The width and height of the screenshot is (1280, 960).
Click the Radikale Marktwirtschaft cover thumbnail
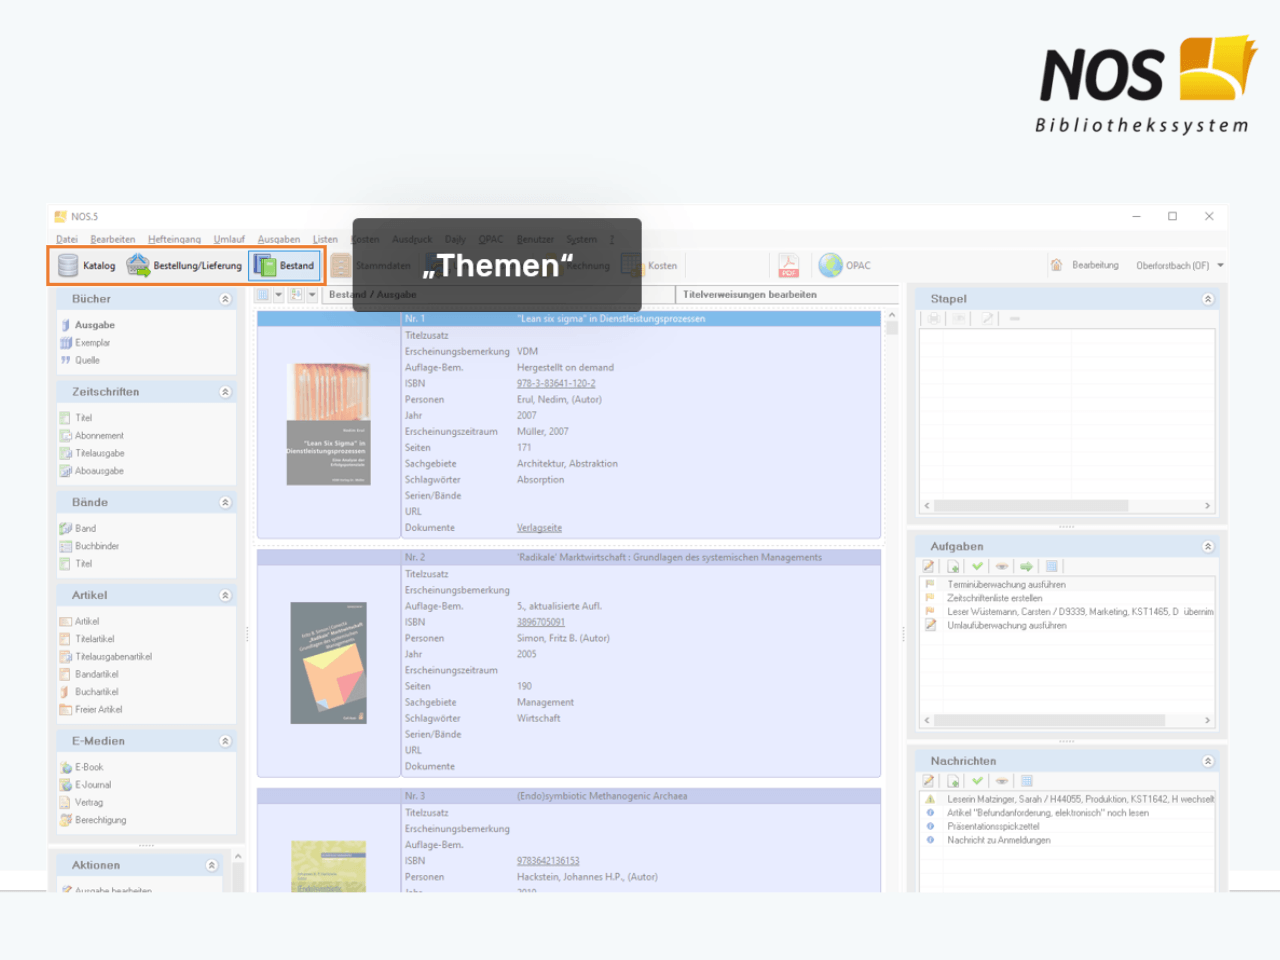(328, 663)
